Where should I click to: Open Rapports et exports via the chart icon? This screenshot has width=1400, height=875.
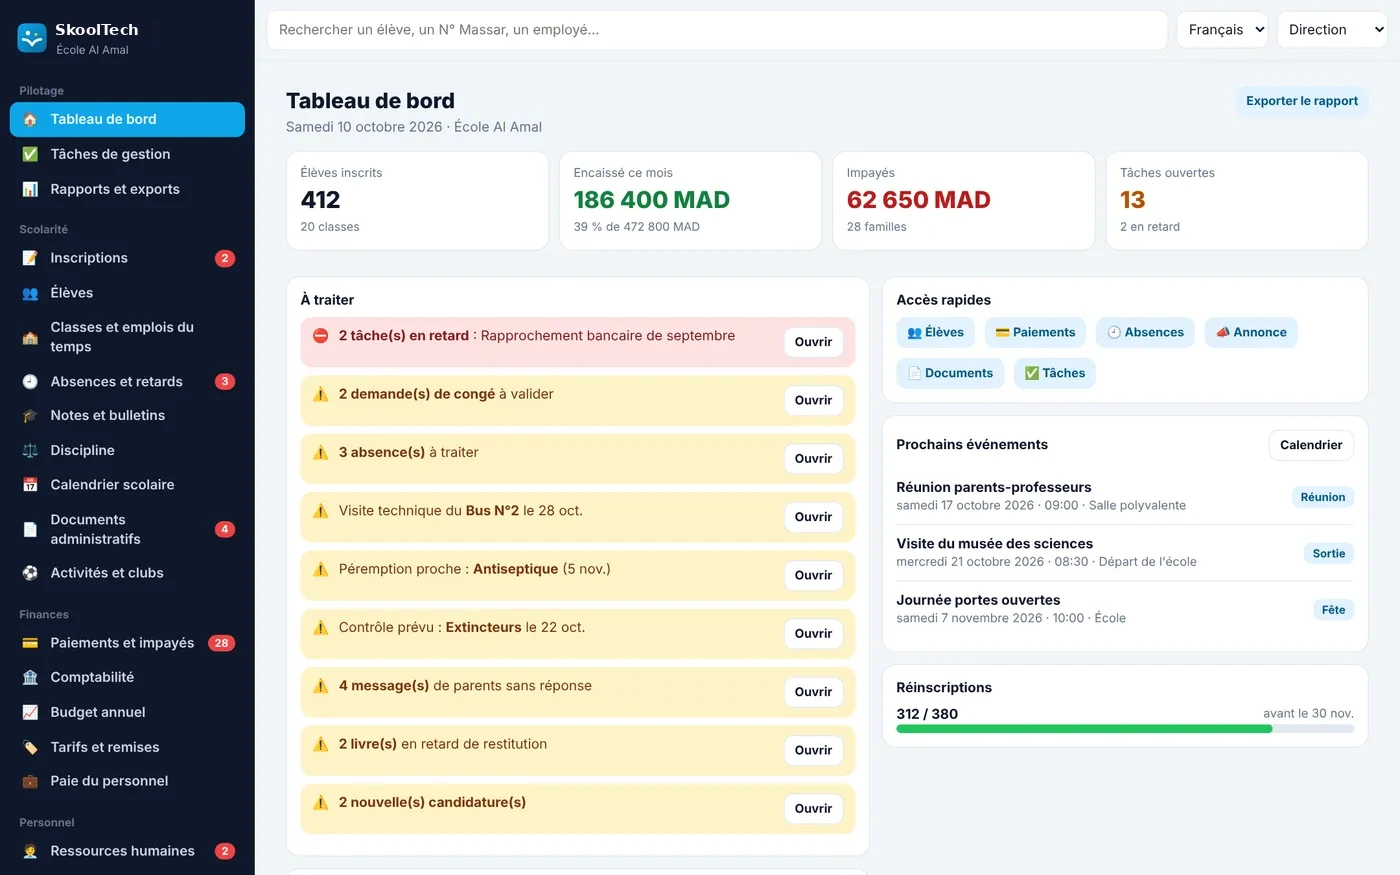pyautogui.click(x=30, y=189)
